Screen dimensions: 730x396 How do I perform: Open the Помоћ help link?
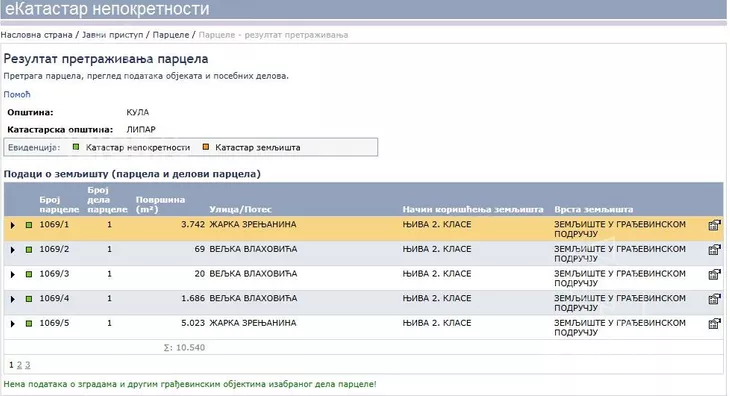tap(17, 94)
